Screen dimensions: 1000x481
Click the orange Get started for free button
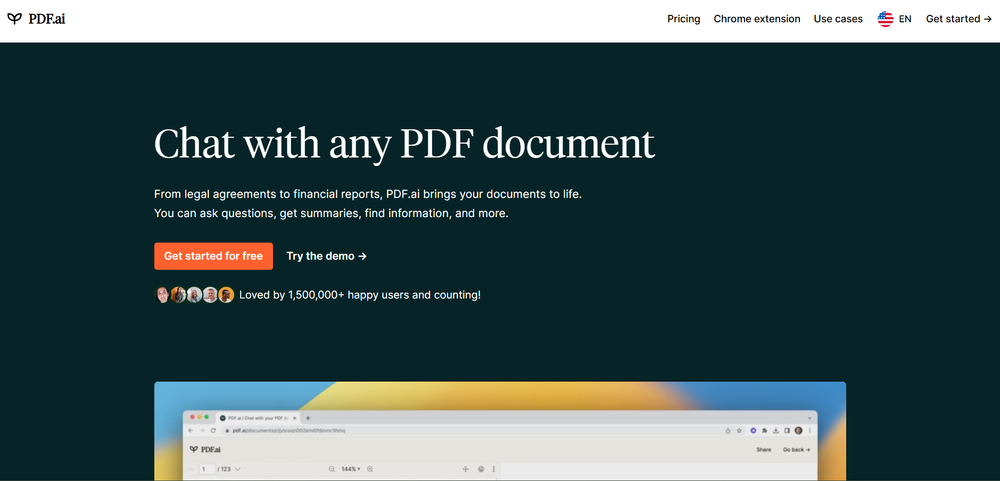[214, 256]
